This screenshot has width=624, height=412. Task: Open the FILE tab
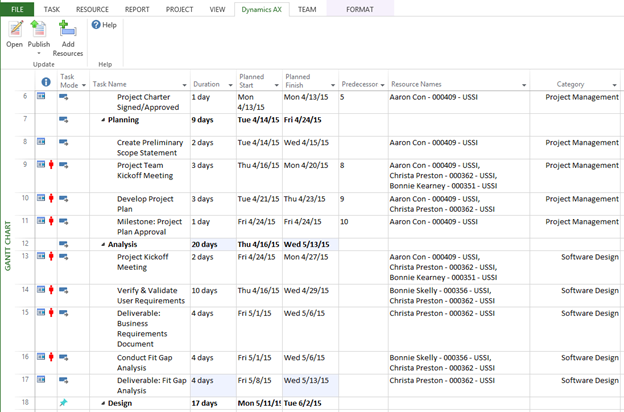tap(17, 8)
